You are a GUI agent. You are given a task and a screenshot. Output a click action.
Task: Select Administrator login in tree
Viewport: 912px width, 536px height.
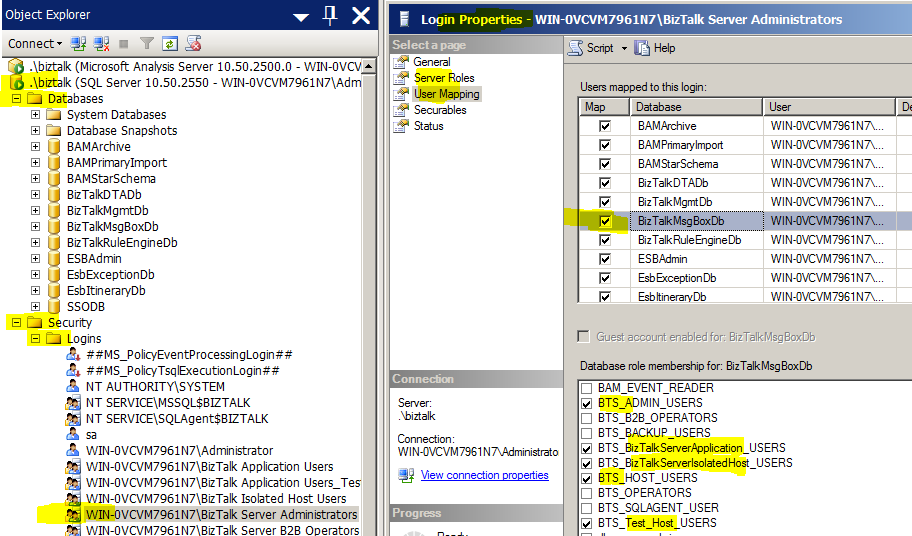(179, 451)
